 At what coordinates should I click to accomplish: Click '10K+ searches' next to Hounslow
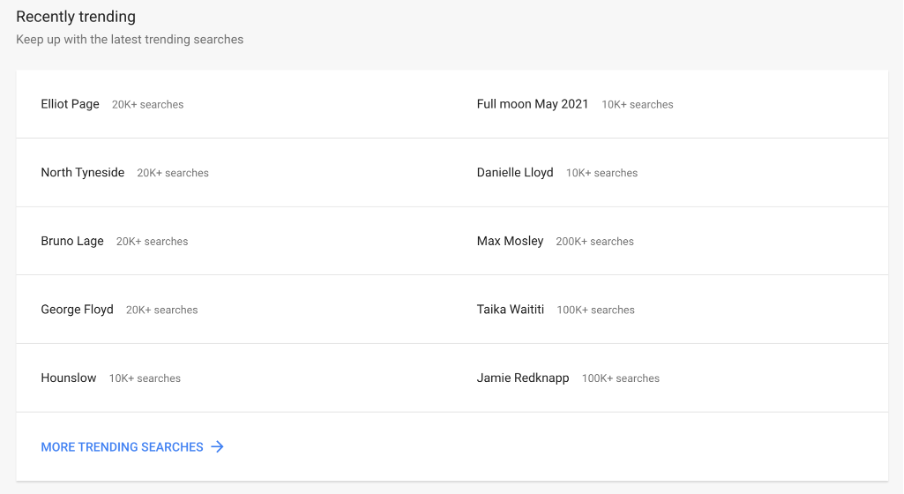(x=145, y=379)
